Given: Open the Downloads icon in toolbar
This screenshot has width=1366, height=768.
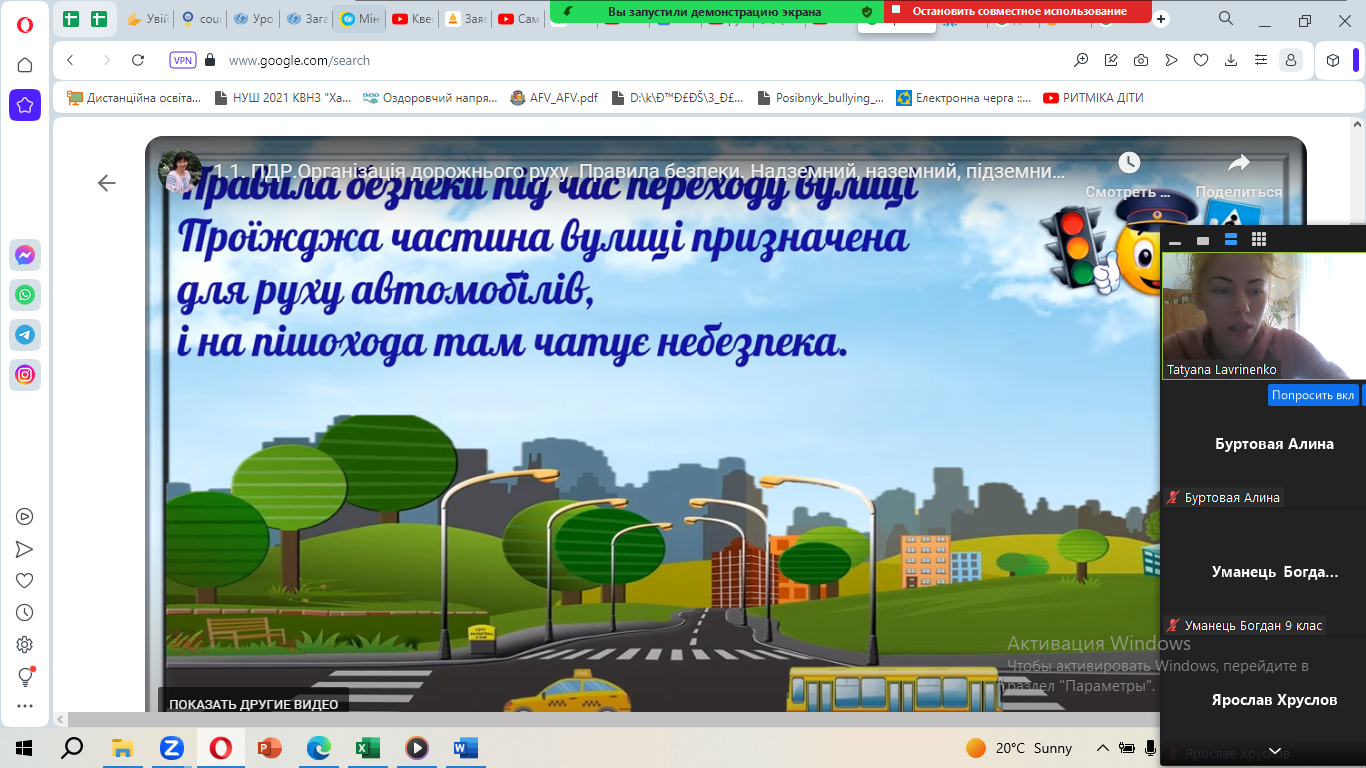Looking at the screenshot, I should pyautogui.click(x=1231, y=60).
